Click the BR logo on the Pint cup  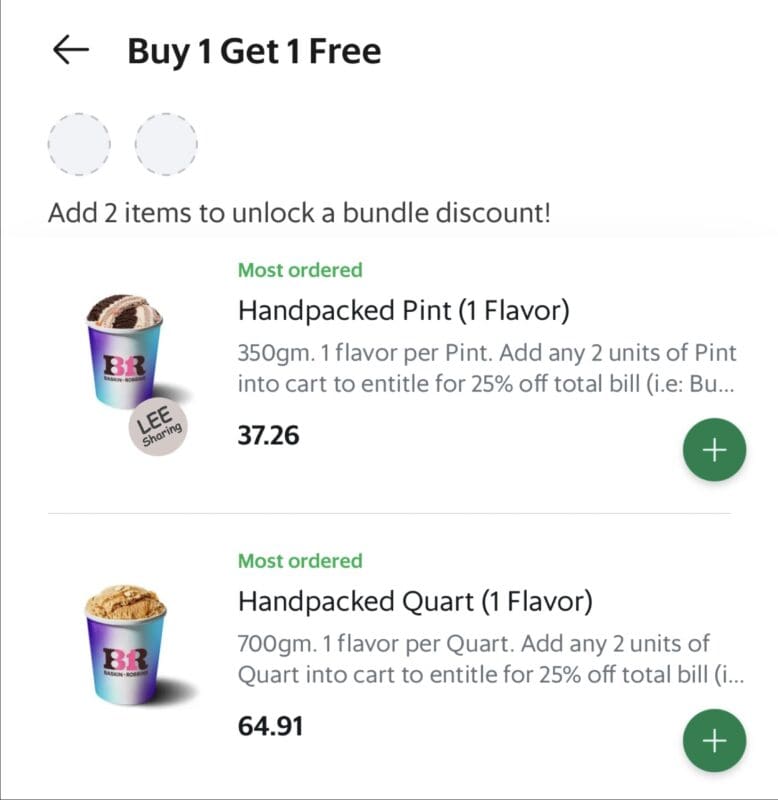[124, 367]
